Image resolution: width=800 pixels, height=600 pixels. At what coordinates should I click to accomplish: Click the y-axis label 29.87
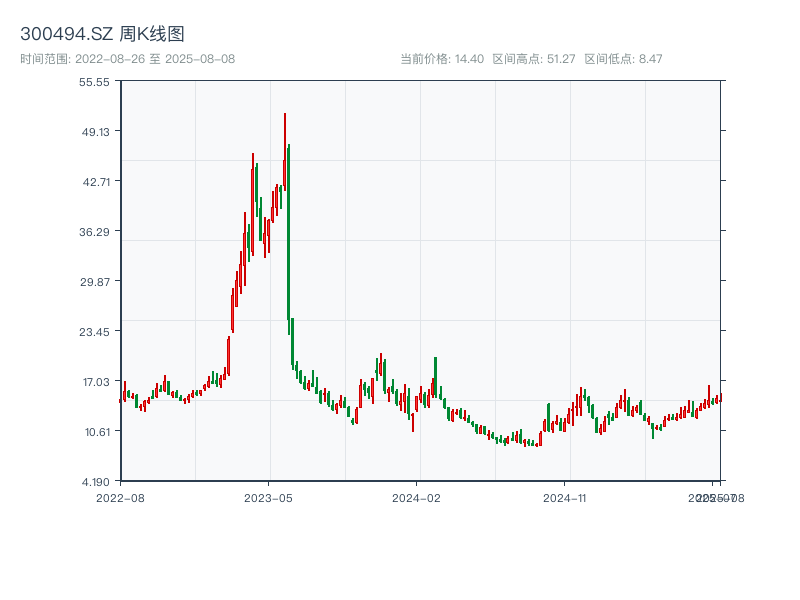pos(95,282)
